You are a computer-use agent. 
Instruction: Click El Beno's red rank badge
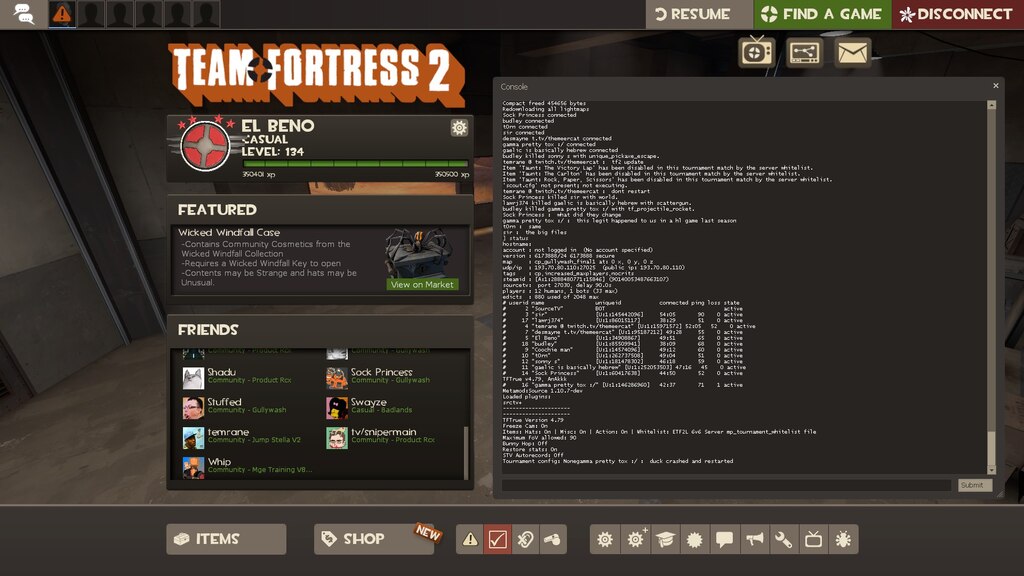[205, 146]
